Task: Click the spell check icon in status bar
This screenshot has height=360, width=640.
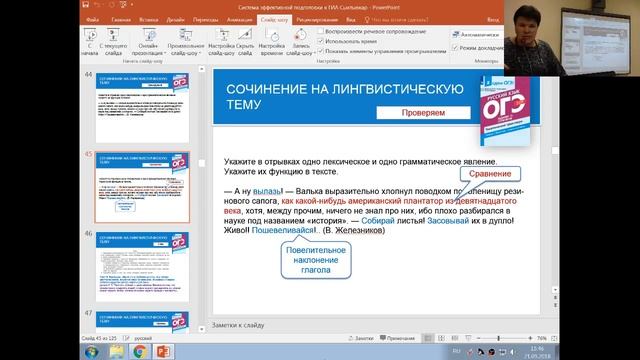Action: coord(126,338)
